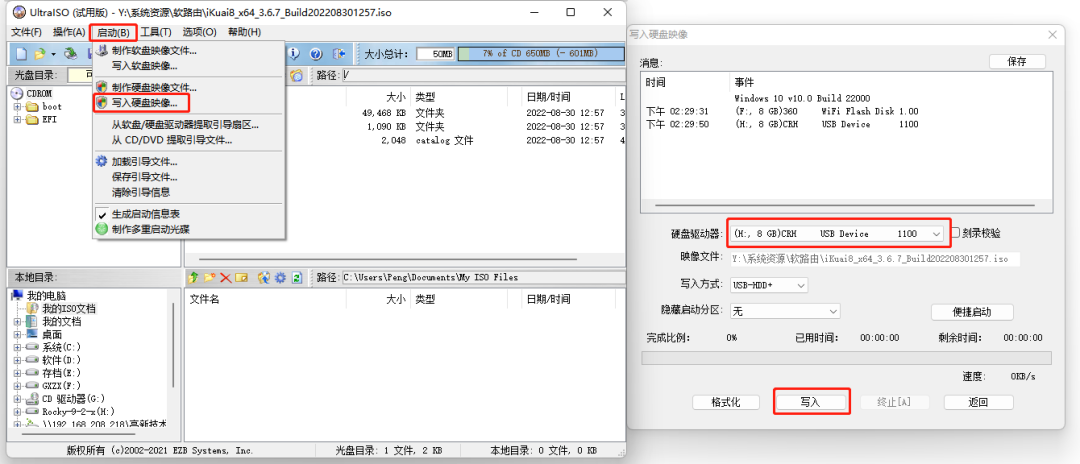Viewport: 1080px width, 464px height.
Task: Click the Help question-mark toolbar icon
Action: [316, 54]
